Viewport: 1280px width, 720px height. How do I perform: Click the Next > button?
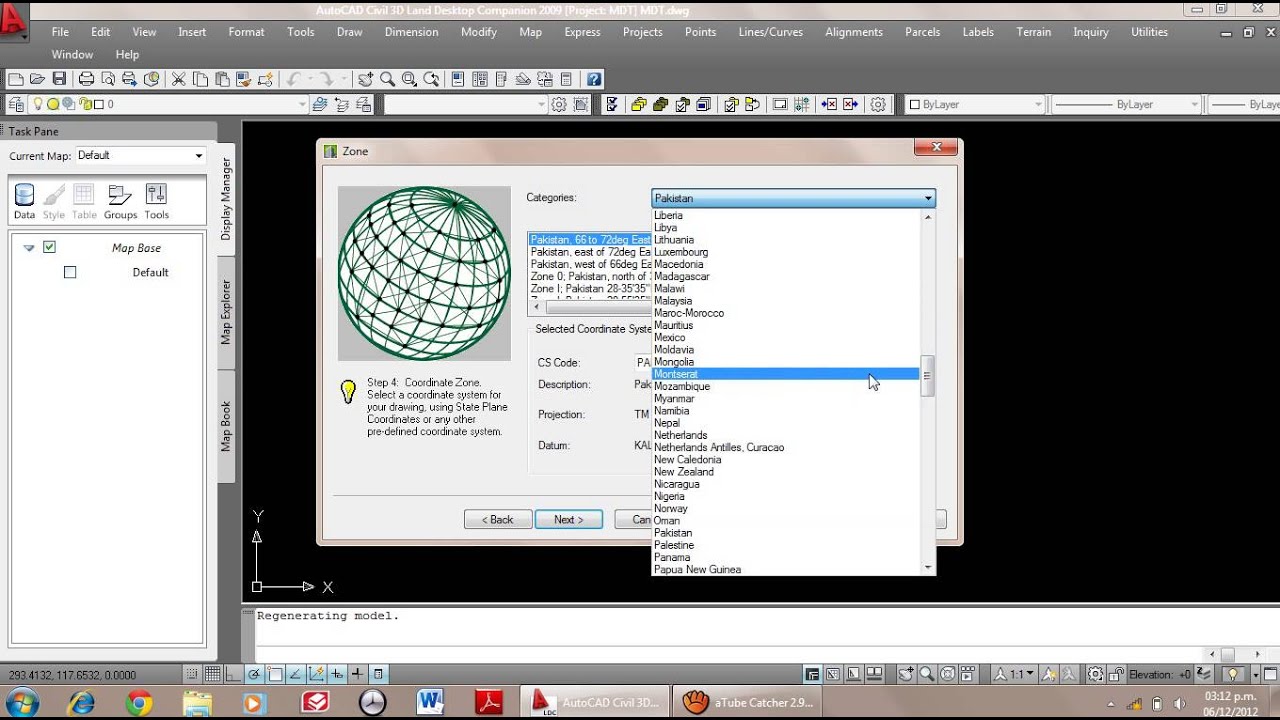tap(568, 519)
